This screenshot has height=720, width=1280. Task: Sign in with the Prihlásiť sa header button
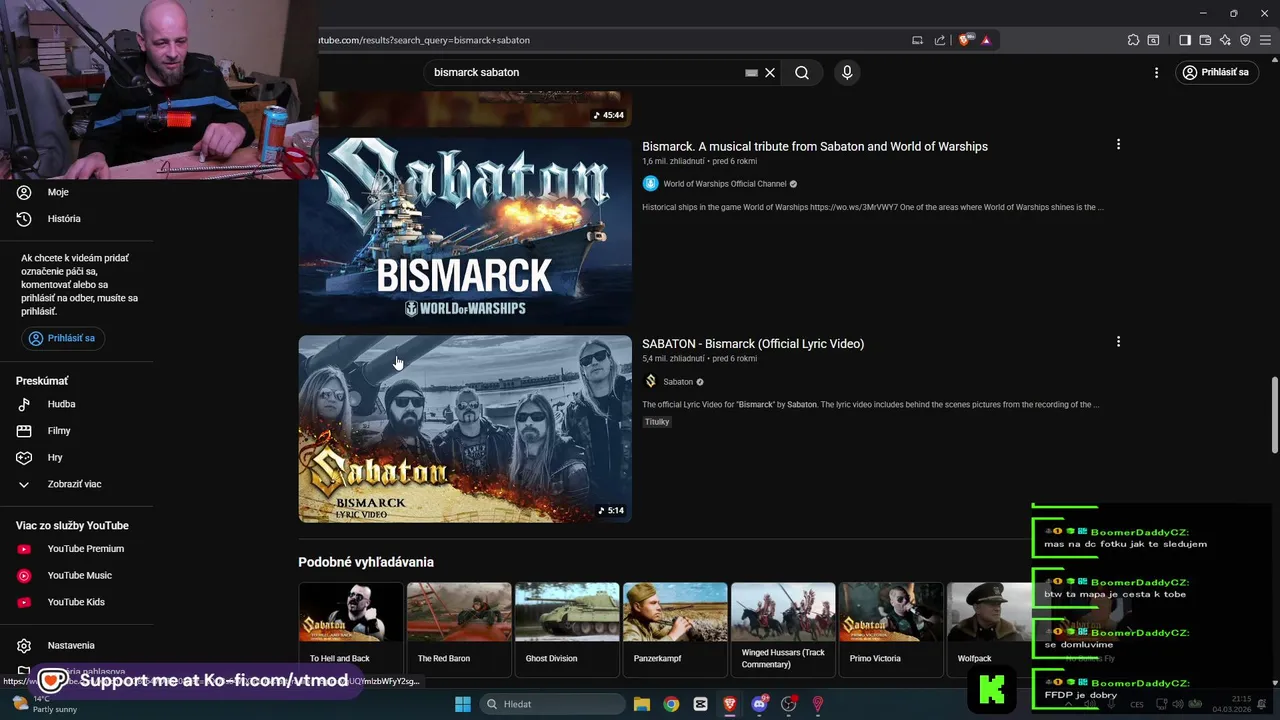[1216, 72]
